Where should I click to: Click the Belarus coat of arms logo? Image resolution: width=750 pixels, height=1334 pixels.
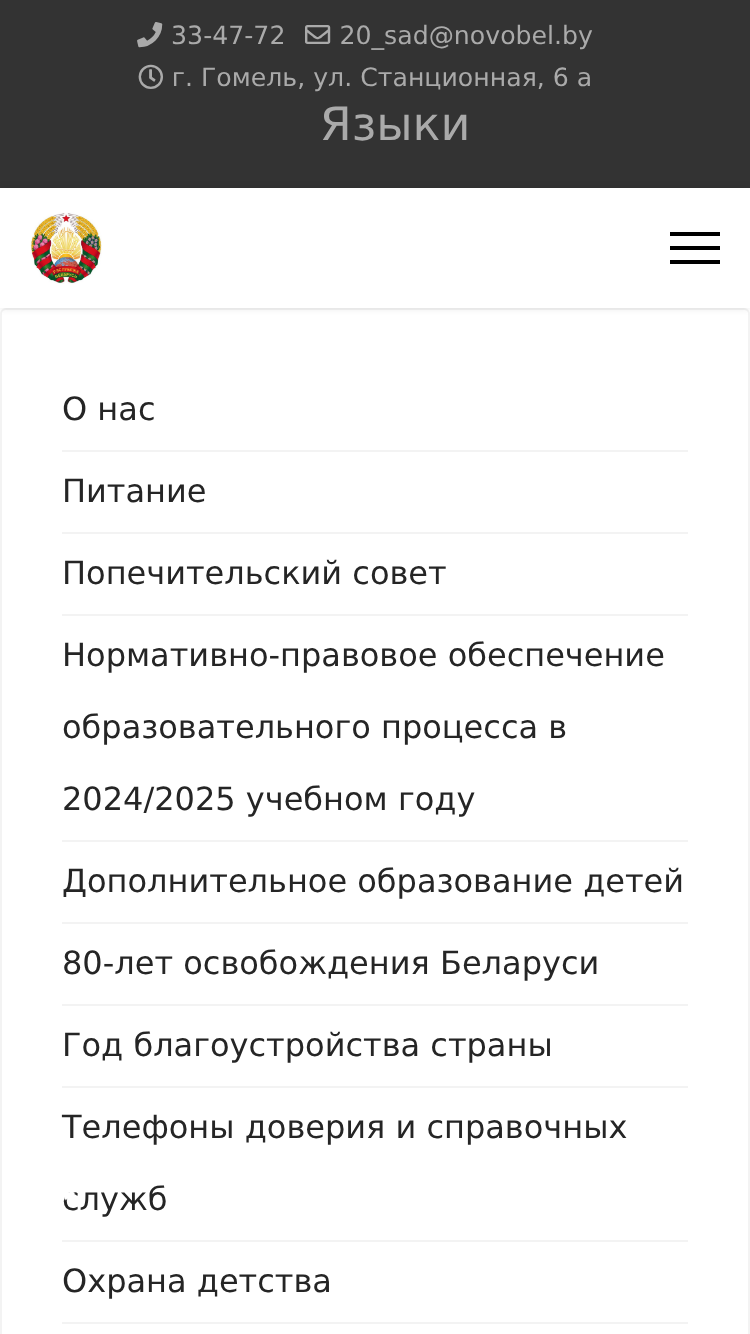(x=66, y=248)
